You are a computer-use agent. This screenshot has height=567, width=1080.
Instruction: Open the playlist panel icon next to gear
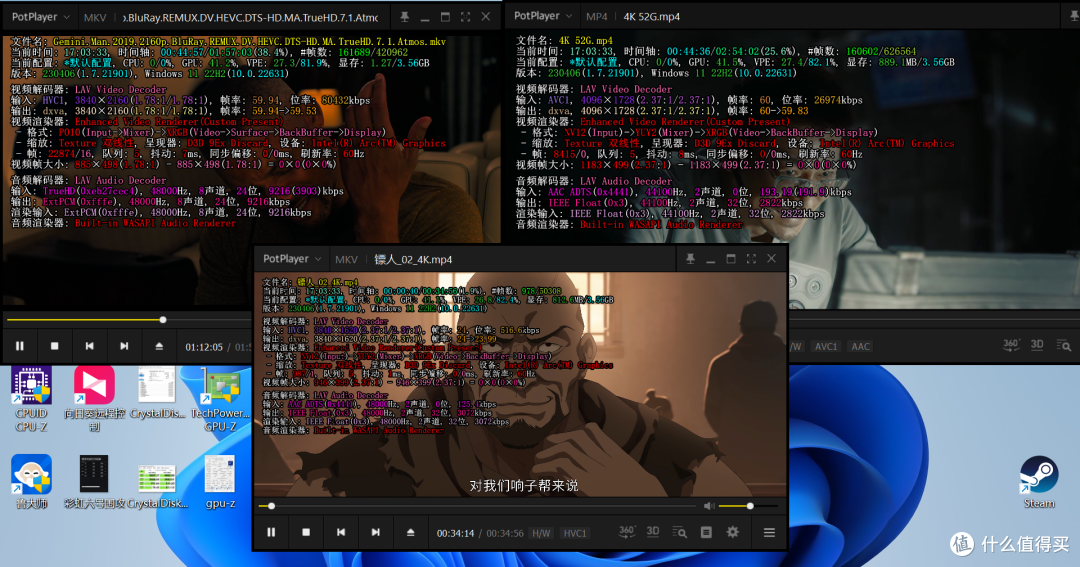coord(706,533)
